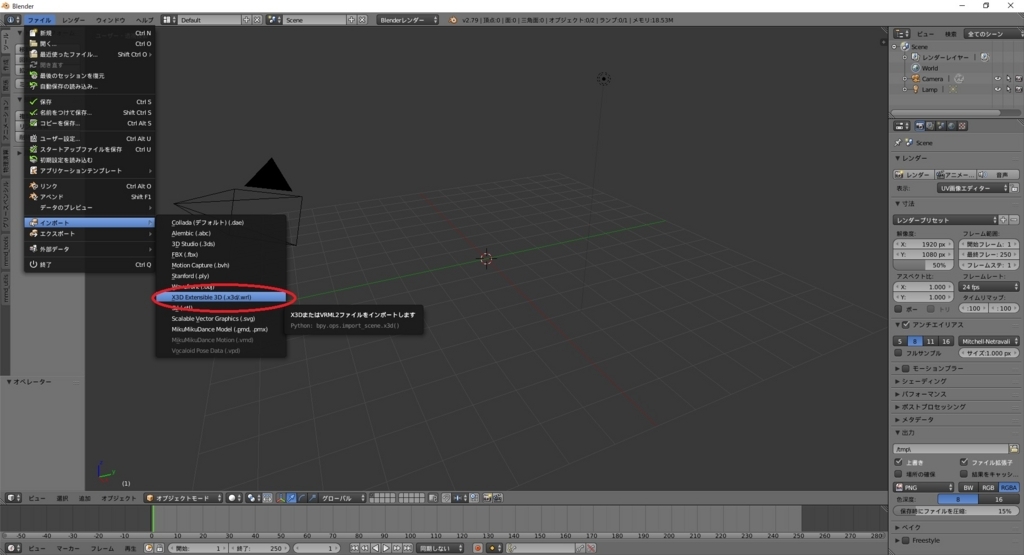
Task: Click jump to last frame button
Action: (x=408, y=548)
